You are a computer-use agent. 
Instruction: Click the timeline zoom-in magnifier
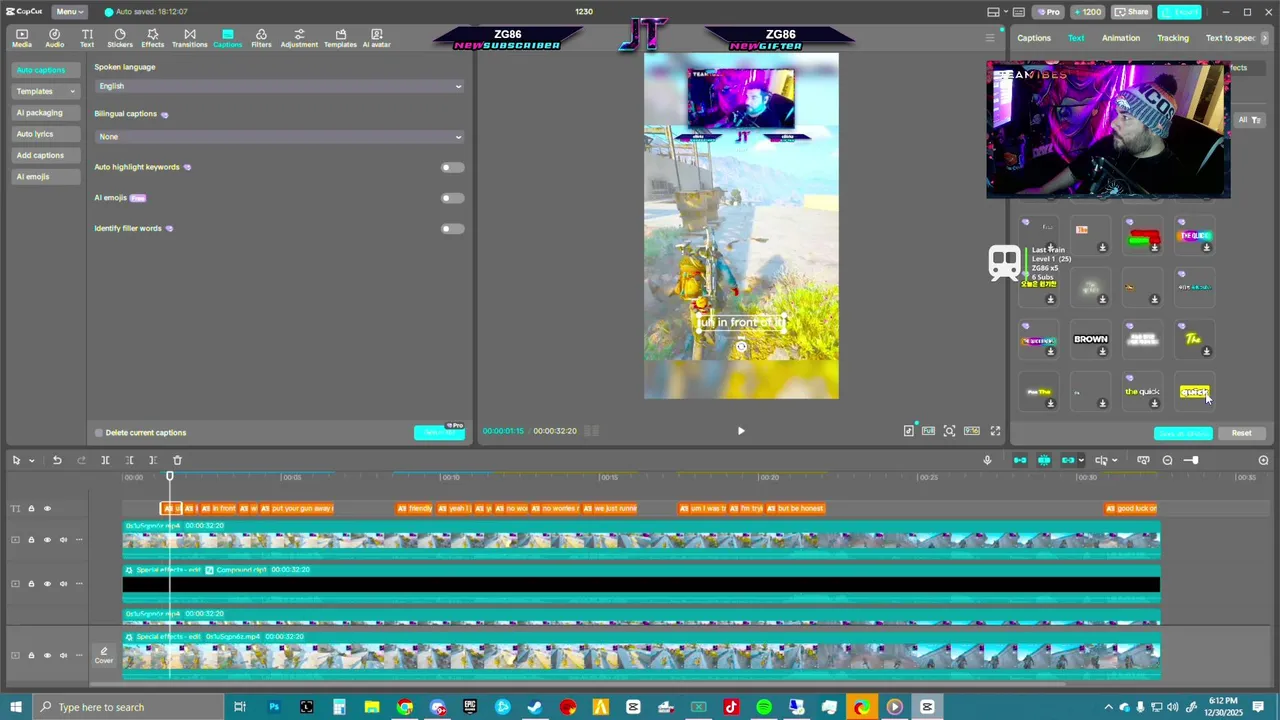click(1263, 460)
